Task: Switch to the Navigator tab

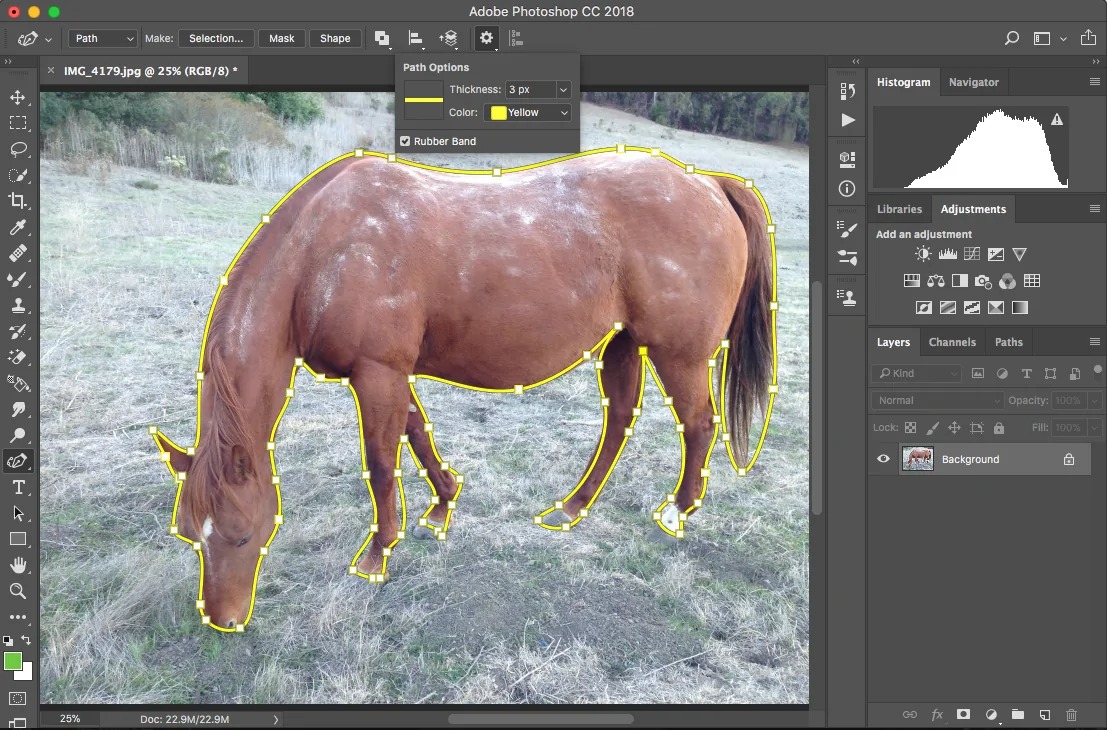Action: tap(973, 82)
